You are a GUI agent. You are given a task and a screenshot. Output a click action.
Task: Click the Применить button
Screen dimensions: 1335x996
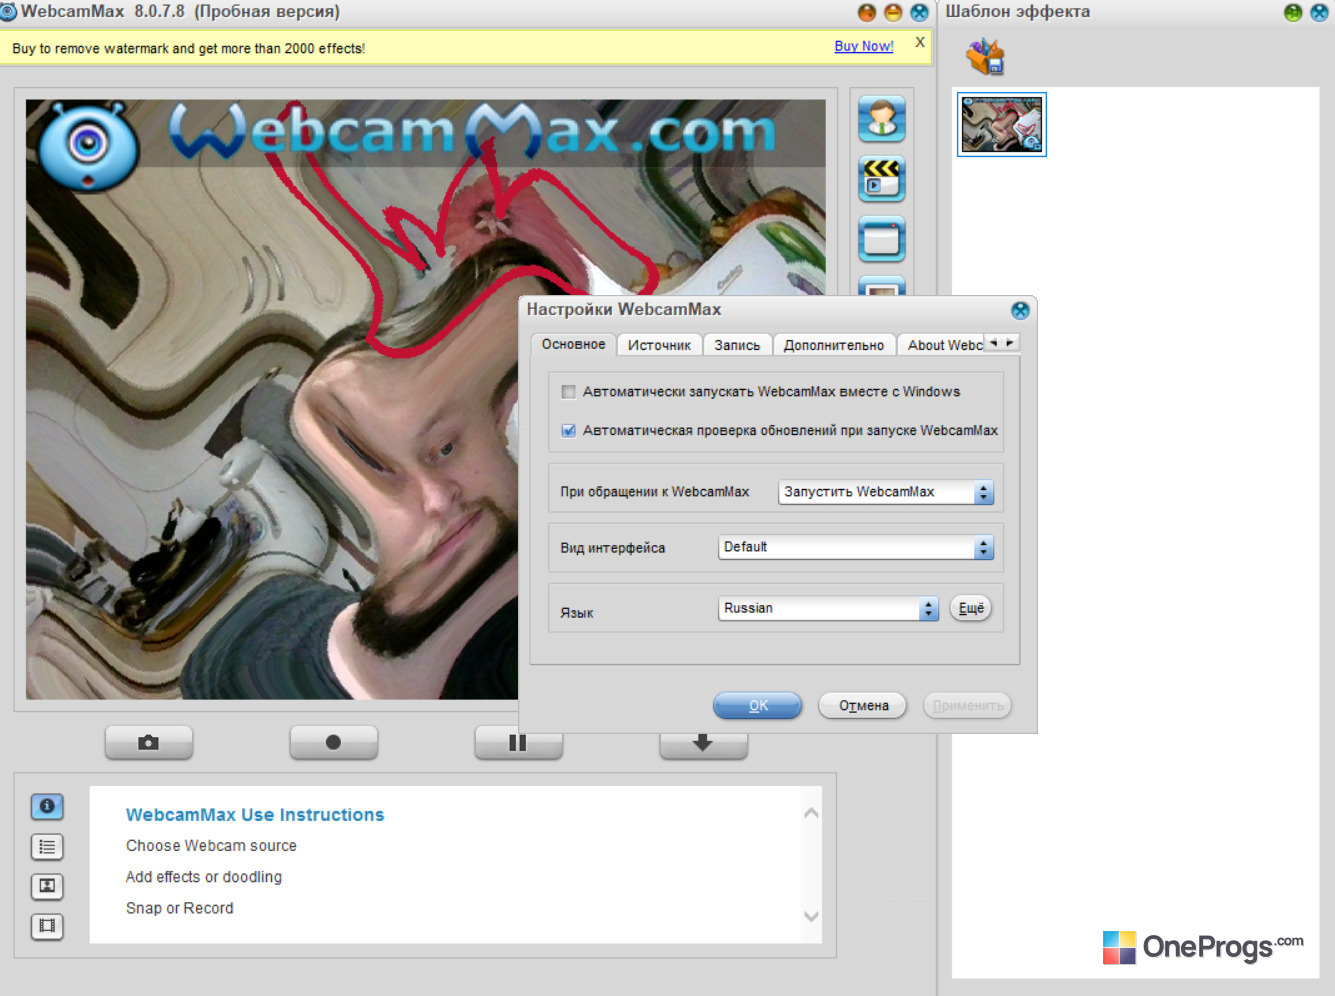[x=968, y=706]
